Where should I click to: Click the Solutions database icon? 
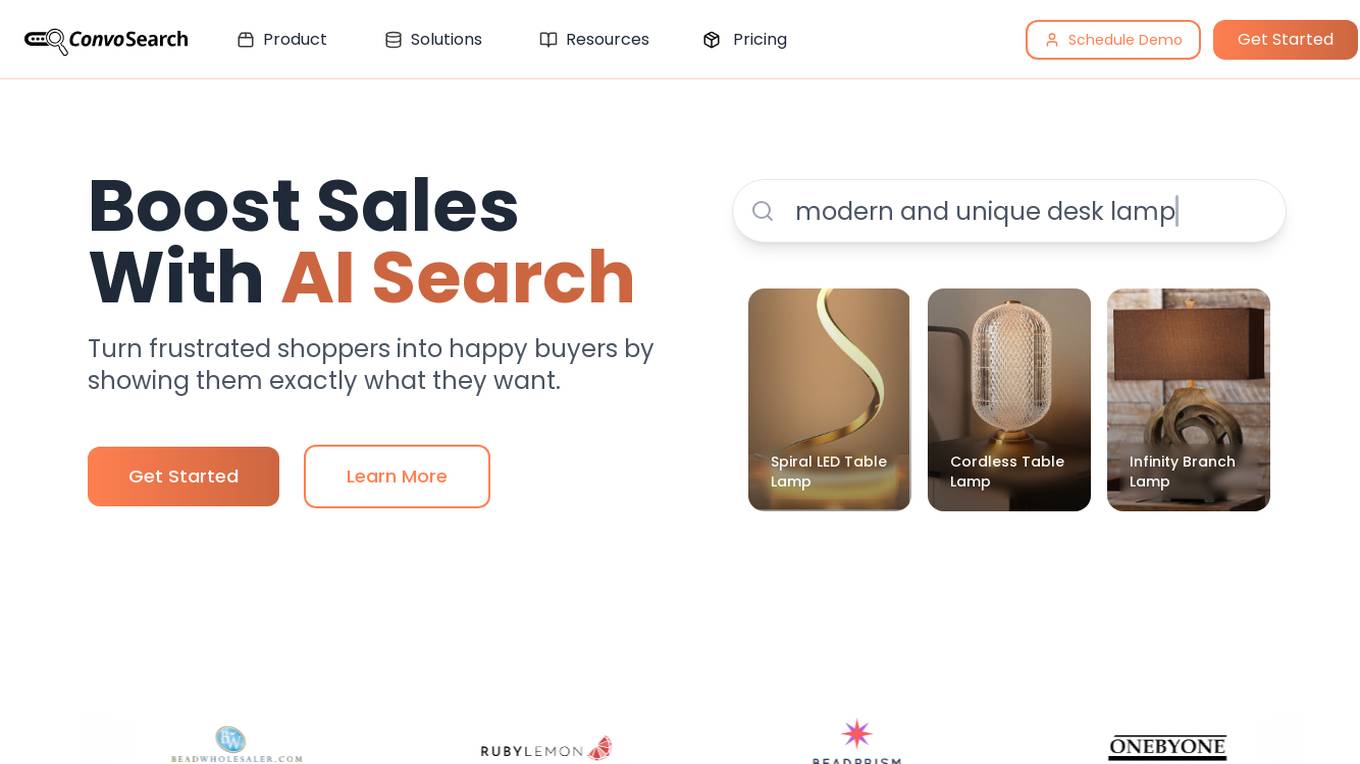(x=393, y=40)
